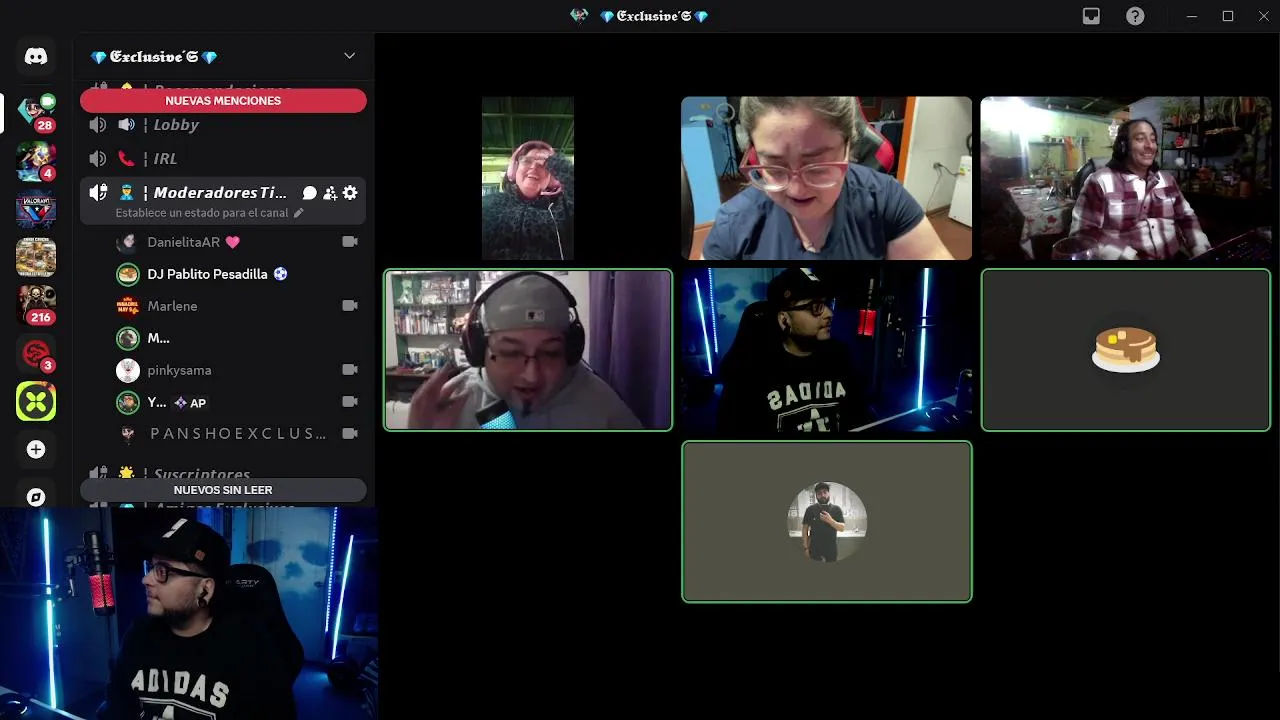1280x720 pixels.
Task: Click DJ Pablito Pesadilla's soccer ball badge
Action: click(280, 274)
